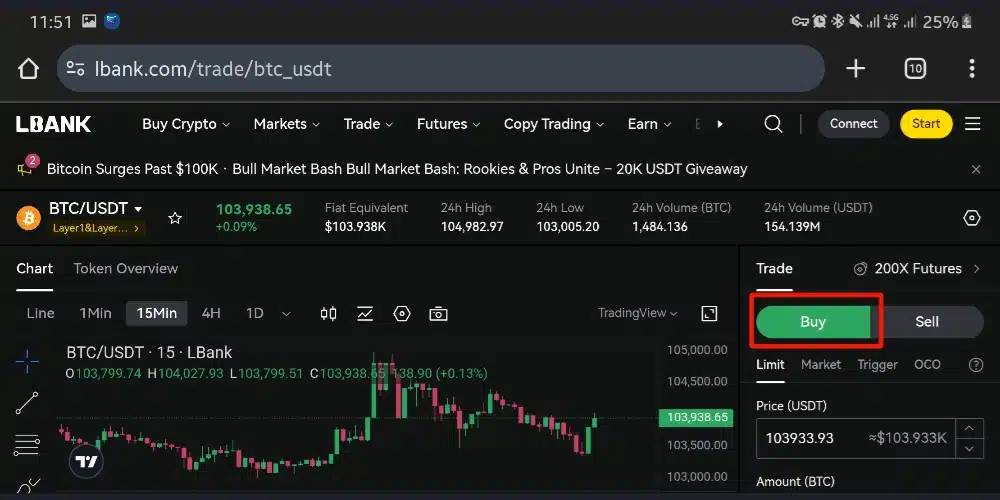Select the Buy side toggle

pyautogui.click(x=813, y=322)
